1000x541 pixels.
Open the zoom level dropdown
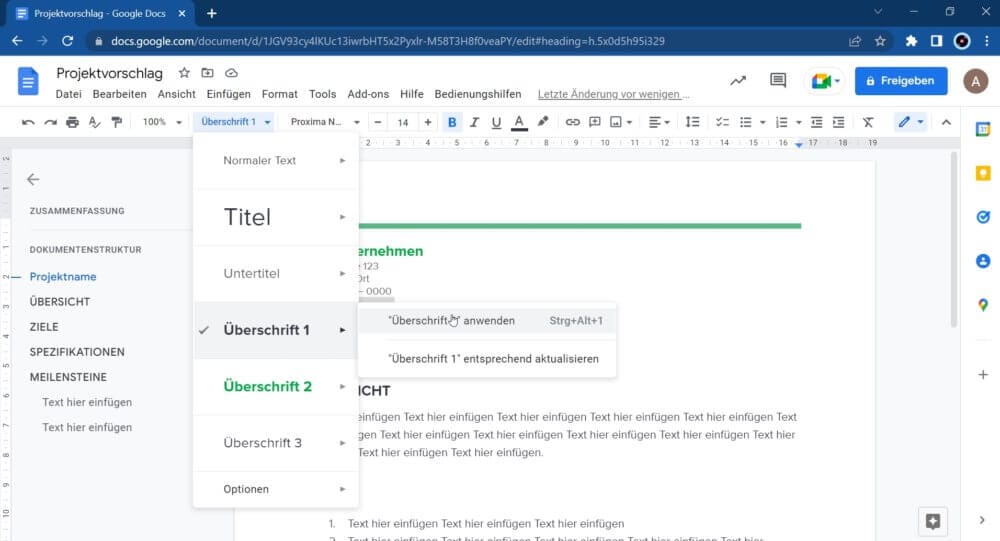pyautogui.click(x=162, y=122)
